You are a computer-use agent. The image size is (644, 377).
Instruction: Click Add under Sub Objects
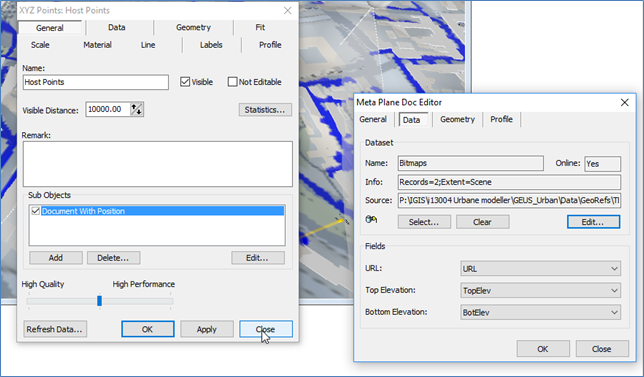[56, 258]
